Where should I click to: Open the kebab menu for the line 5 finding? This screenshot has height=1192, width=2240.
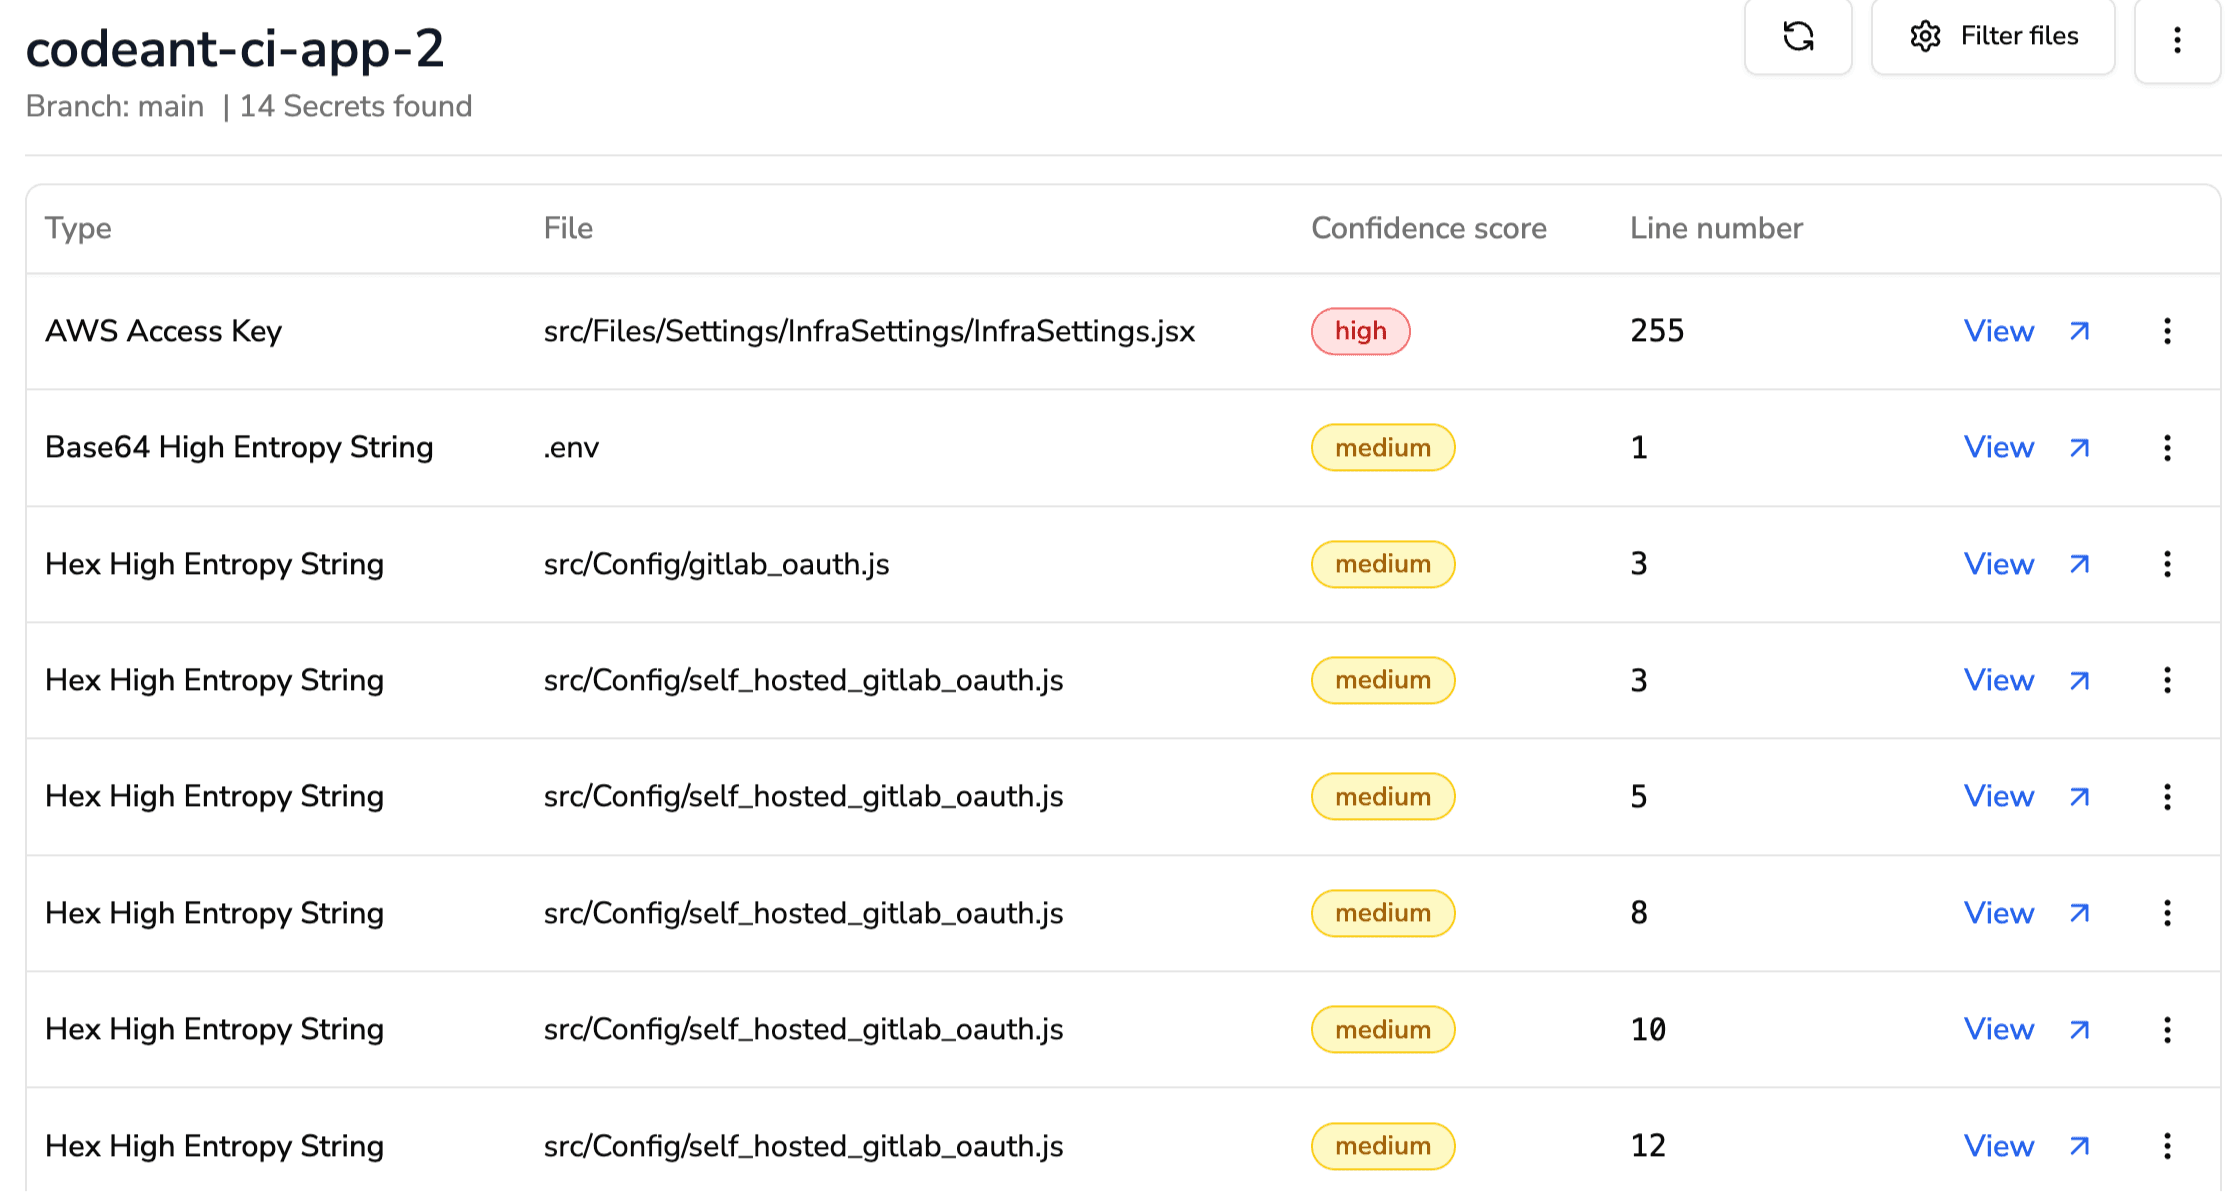tap(2167, 797)
